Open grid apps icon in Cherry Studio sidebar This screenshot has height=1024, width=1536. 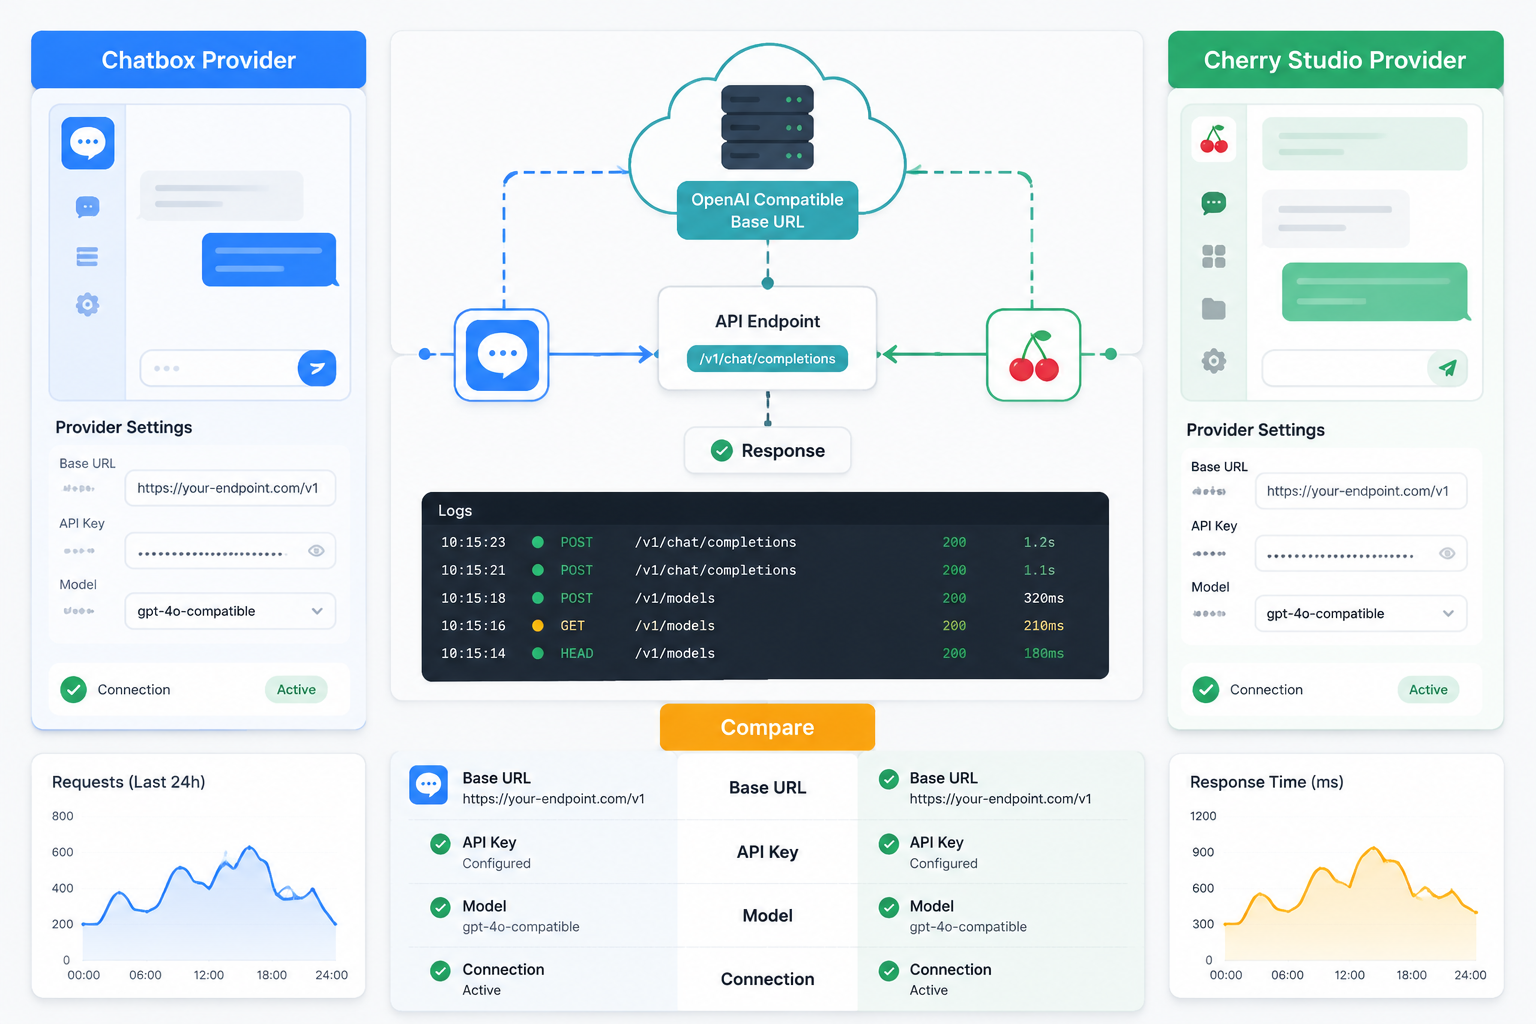click(1213, 257)
